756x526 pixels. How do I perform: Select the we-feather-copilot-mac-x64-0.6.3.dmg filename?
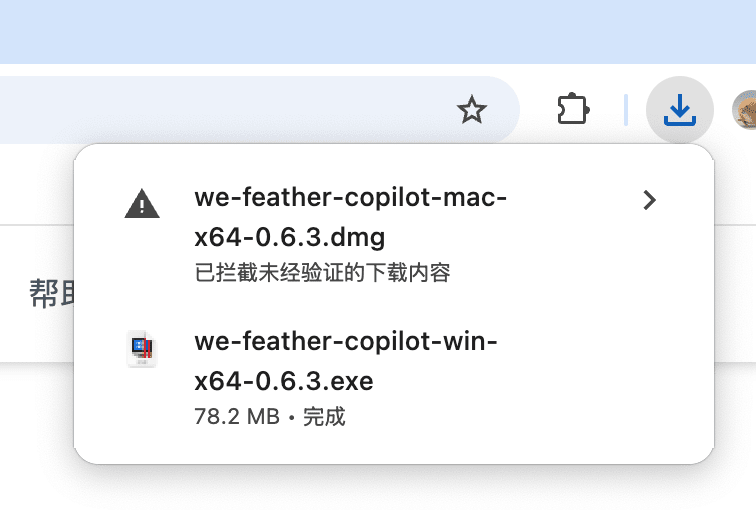pyautogui.click(x=350, y=200)
